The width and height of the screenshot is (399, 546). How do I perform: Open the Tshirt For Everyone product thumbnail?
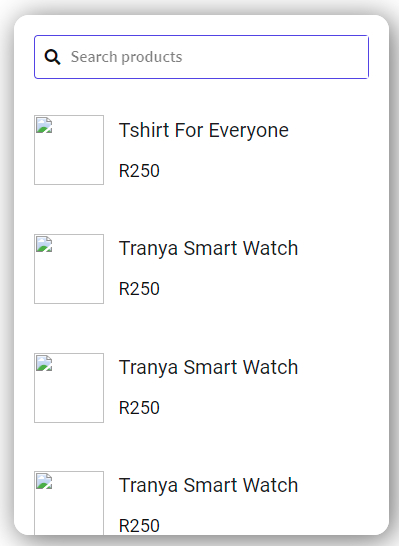pyautogui.click(x=69, y=150)
